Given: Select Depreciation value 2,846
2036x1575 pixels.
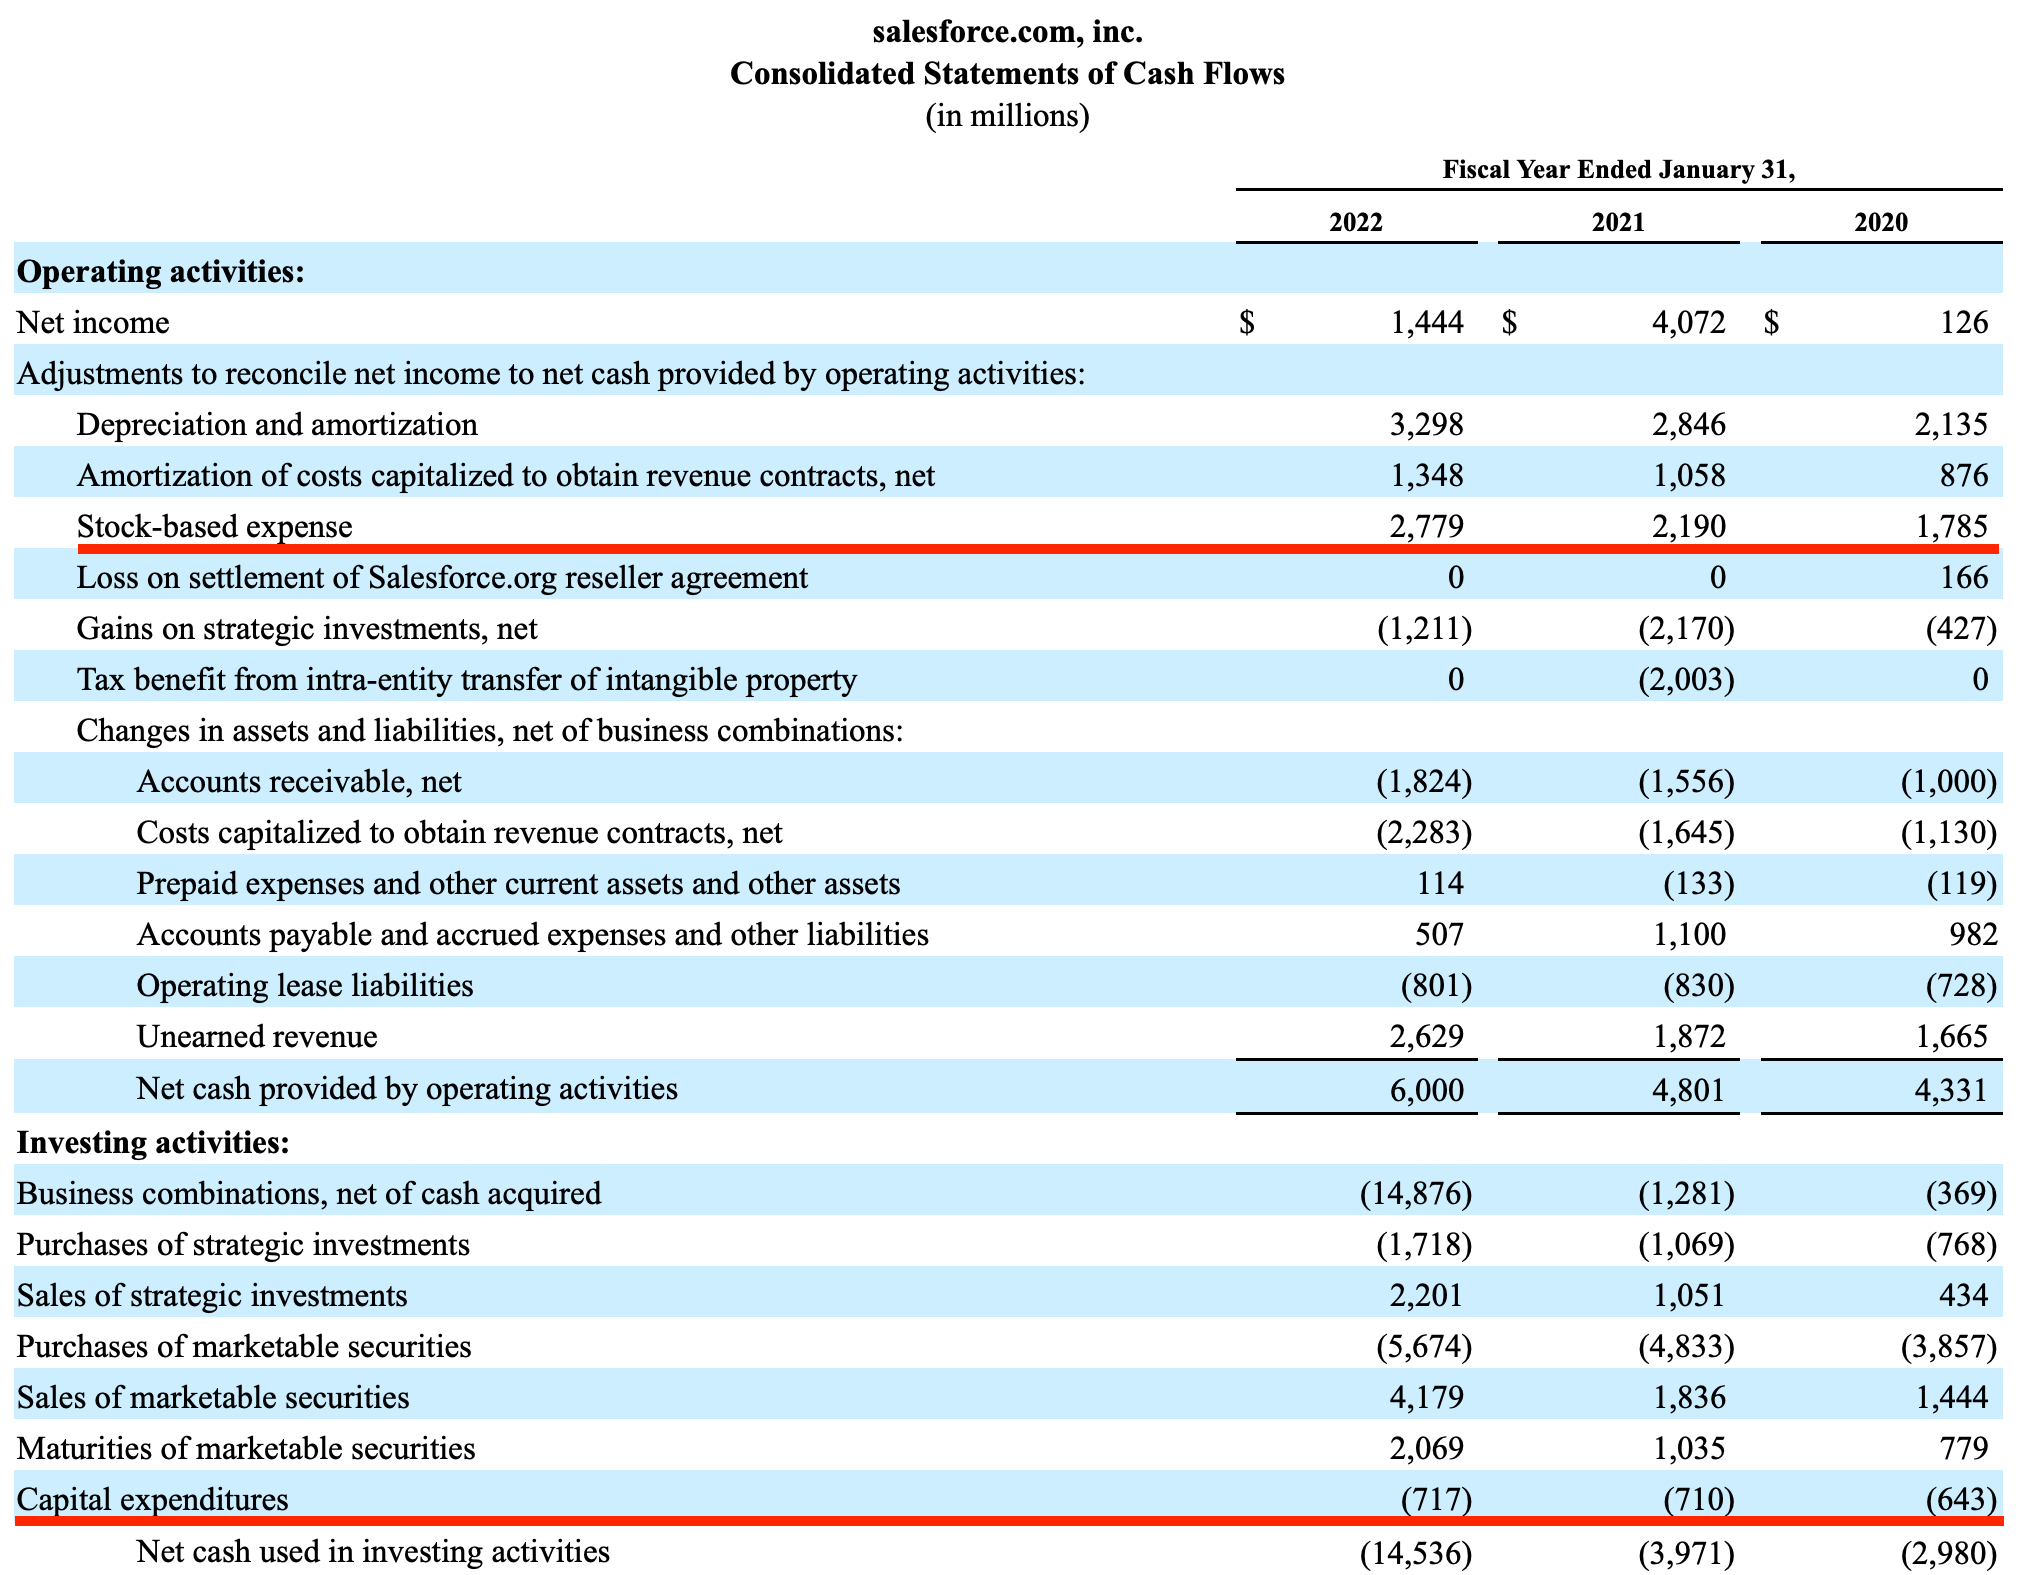Looking at the screenshot, I should 1689,424.
